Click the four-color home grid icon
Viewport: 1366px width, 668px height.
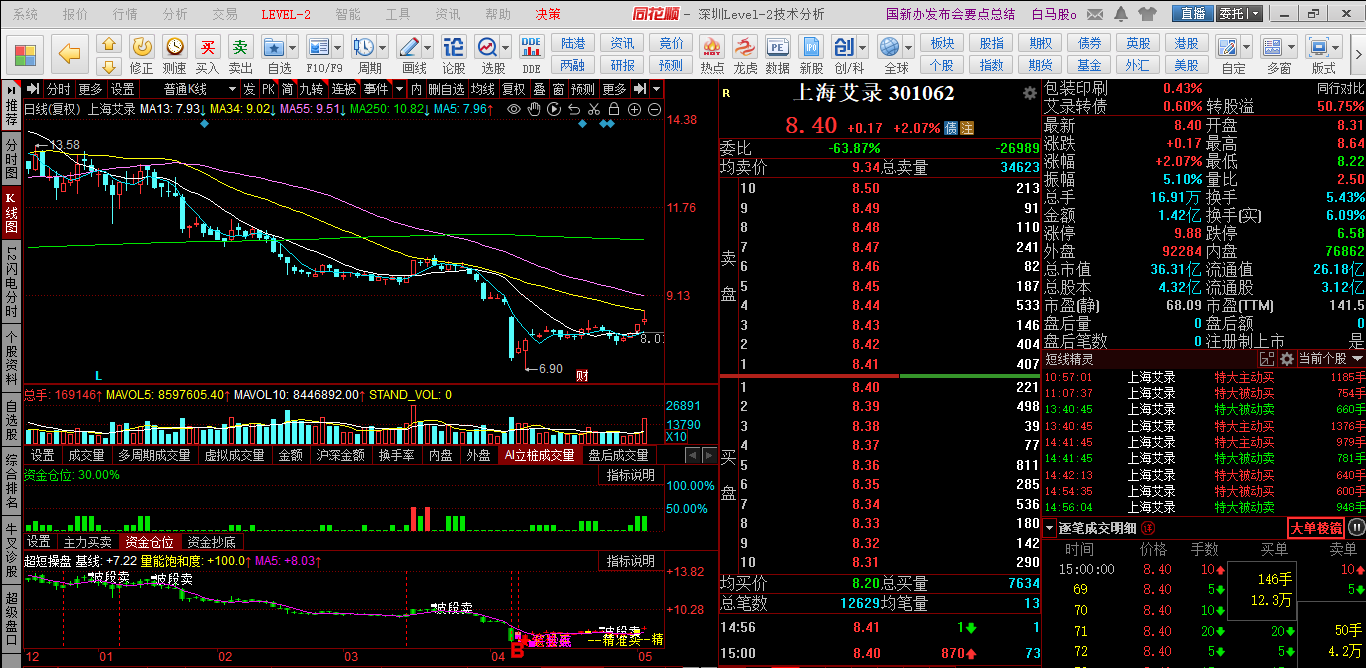[x=26, y=53]
